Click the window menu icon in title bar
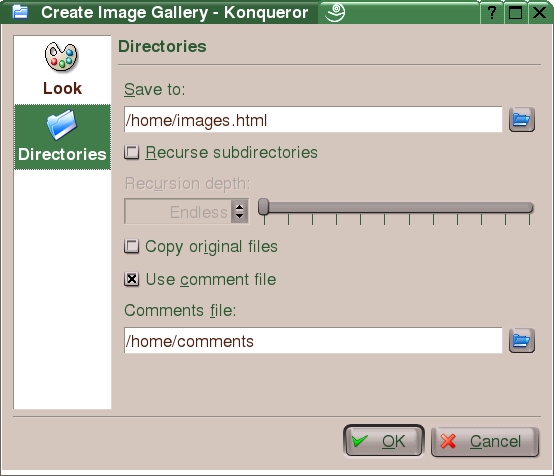This screenshot has height=476, width=554. pyautogui.click(x=20, y=12)
